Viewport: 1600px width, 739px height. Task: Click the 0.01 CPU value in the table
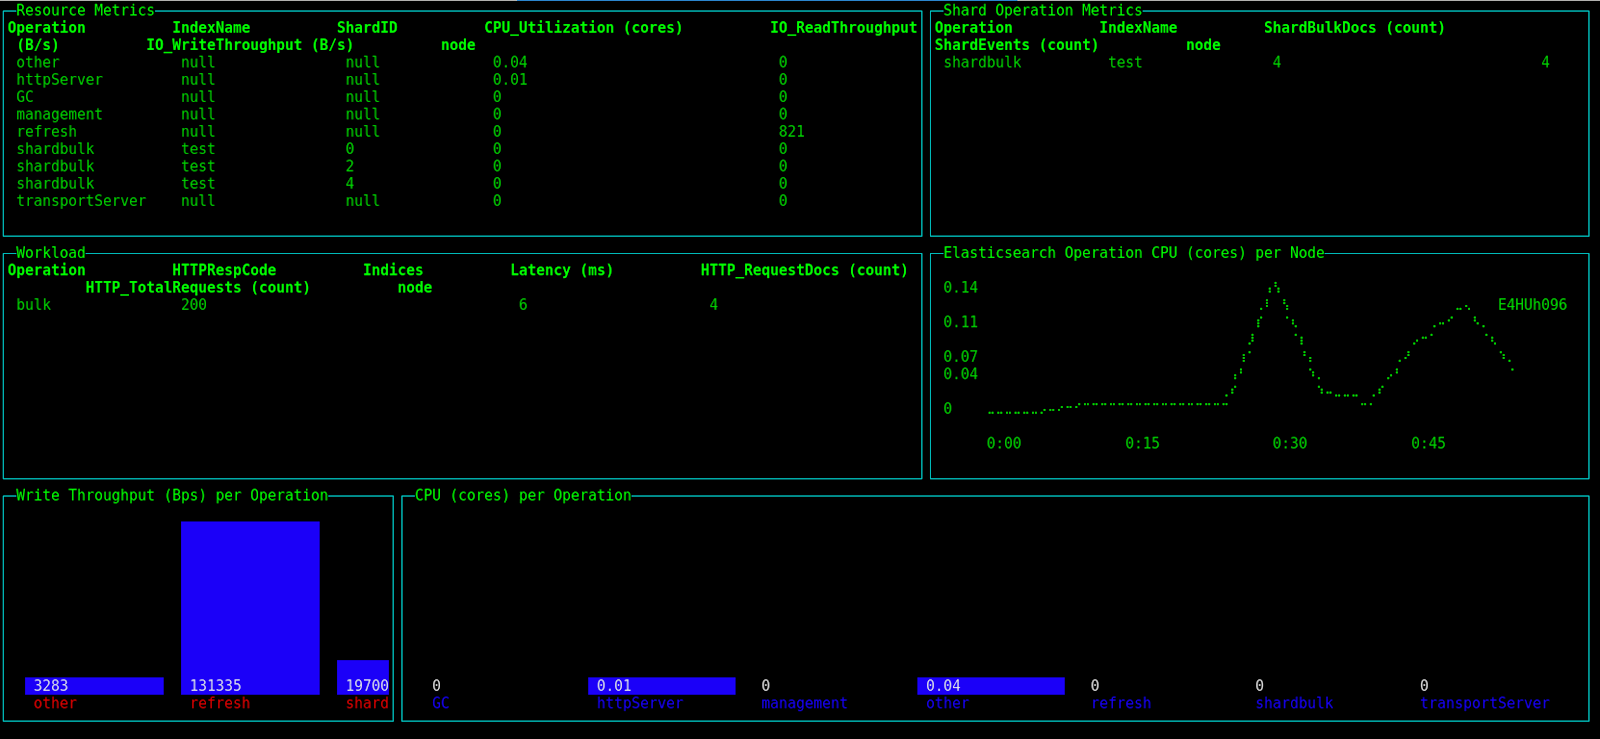[x=510, y=80]
